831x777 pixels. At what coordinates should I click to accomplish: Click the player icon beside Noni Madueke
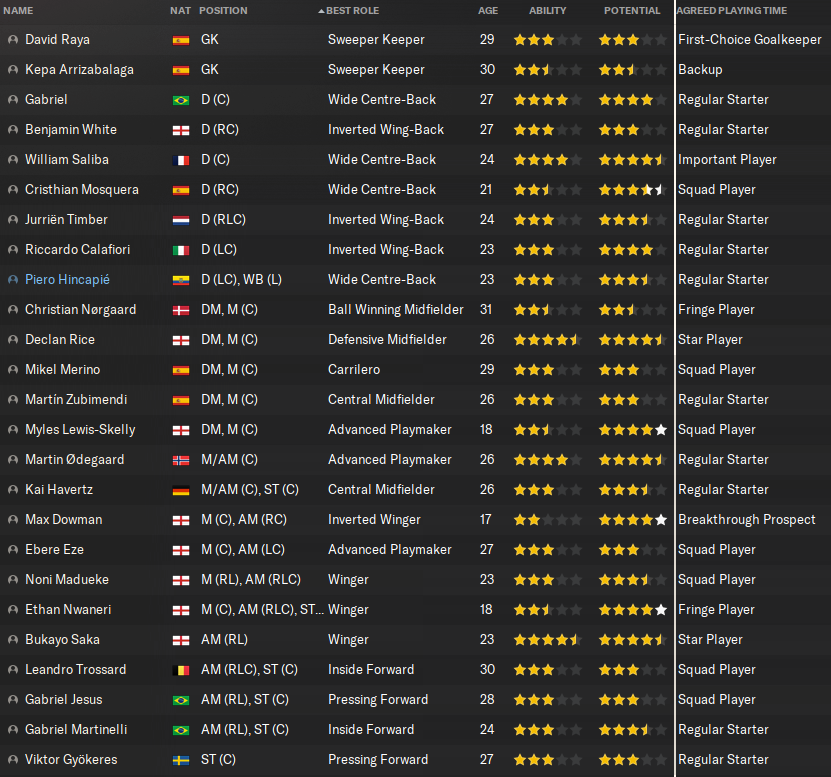coord(13,580)
